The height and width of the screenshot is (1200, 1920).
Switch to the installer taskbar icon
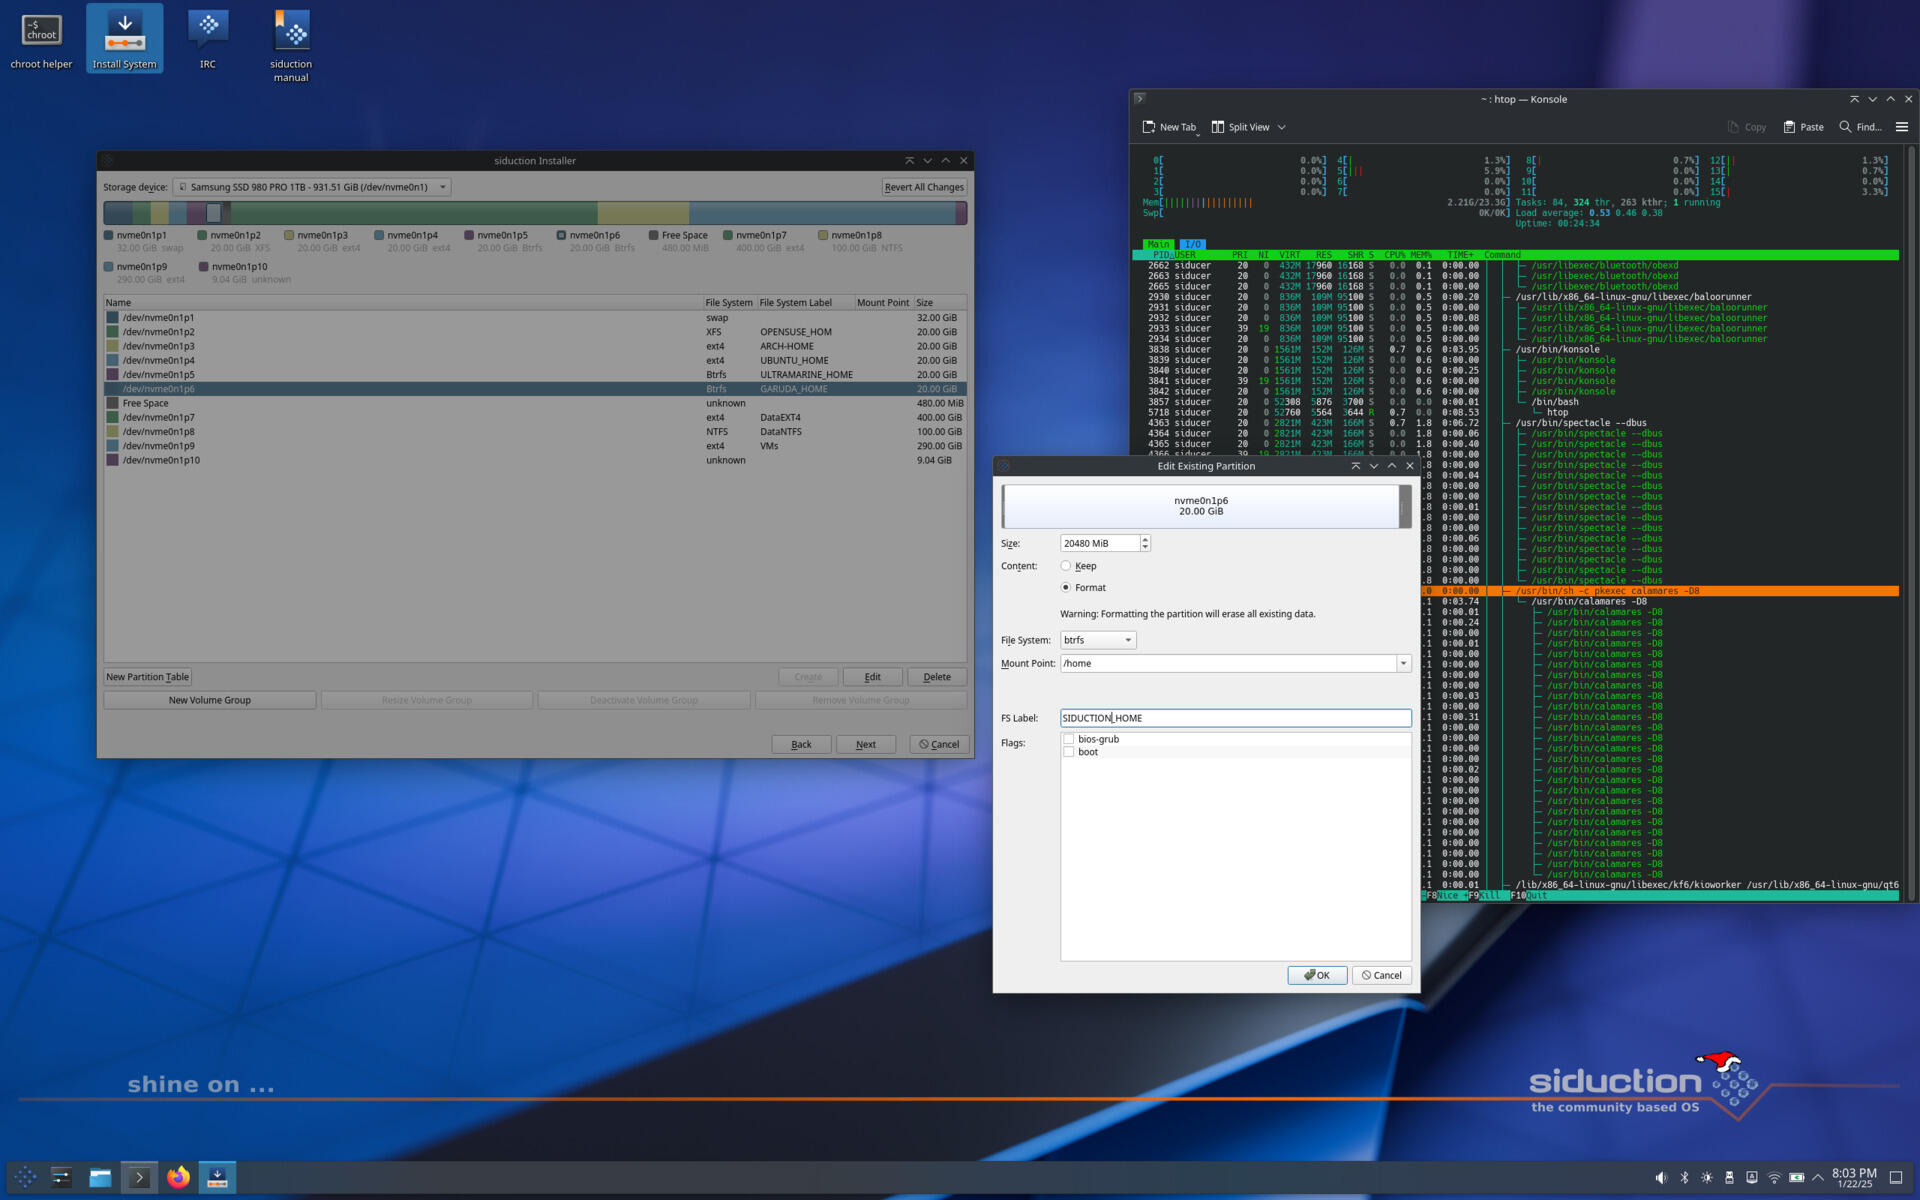[x=217, y=1177]
